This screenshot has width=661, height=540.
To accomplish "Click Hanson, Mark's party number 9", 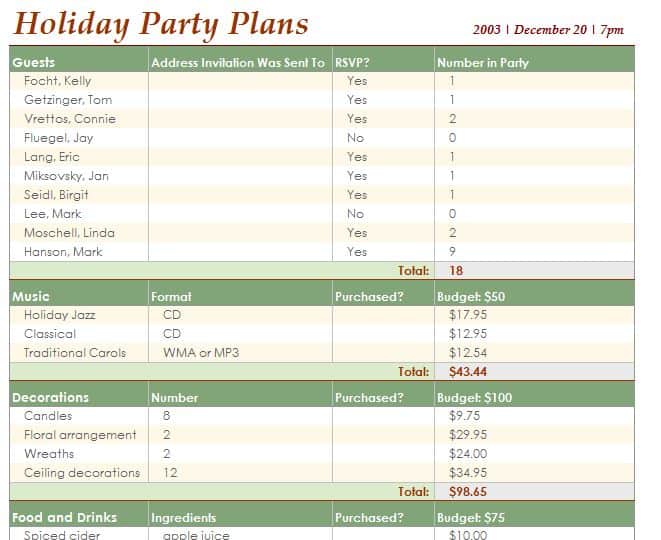I will [534, 252].
